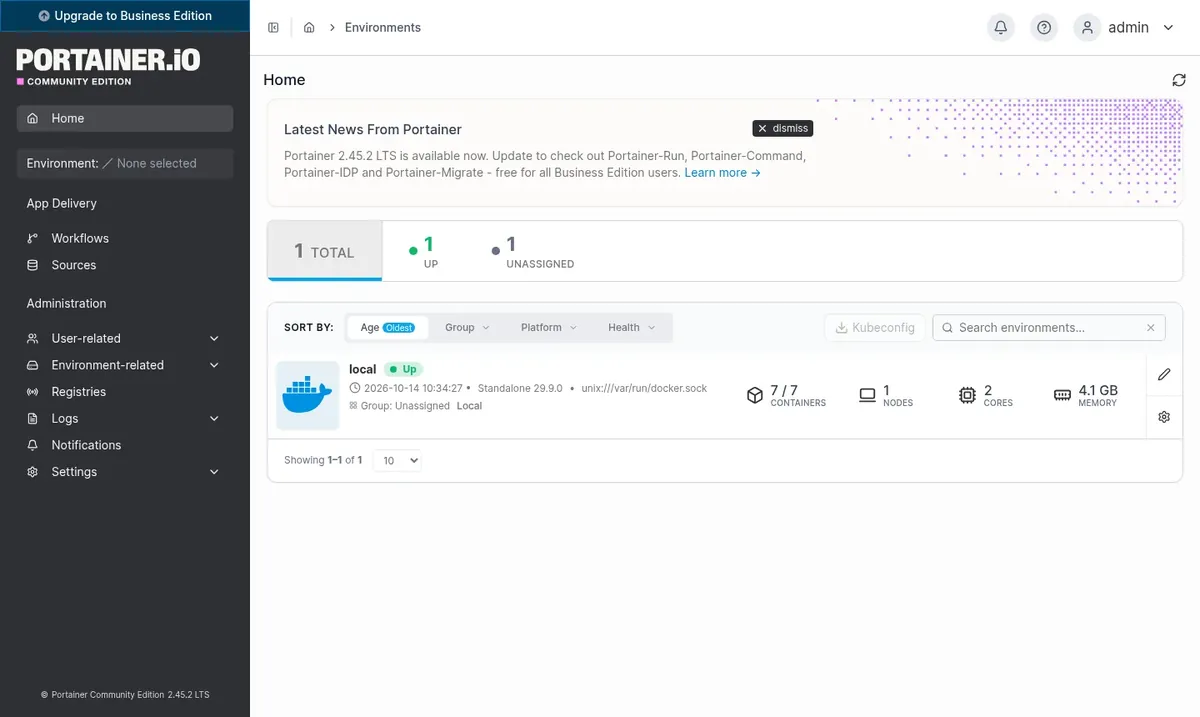Image resolution: width=1200 pixels, height=717 pixels.
Task: Click the Group: Unassigned label
Action: coord(405,406)
